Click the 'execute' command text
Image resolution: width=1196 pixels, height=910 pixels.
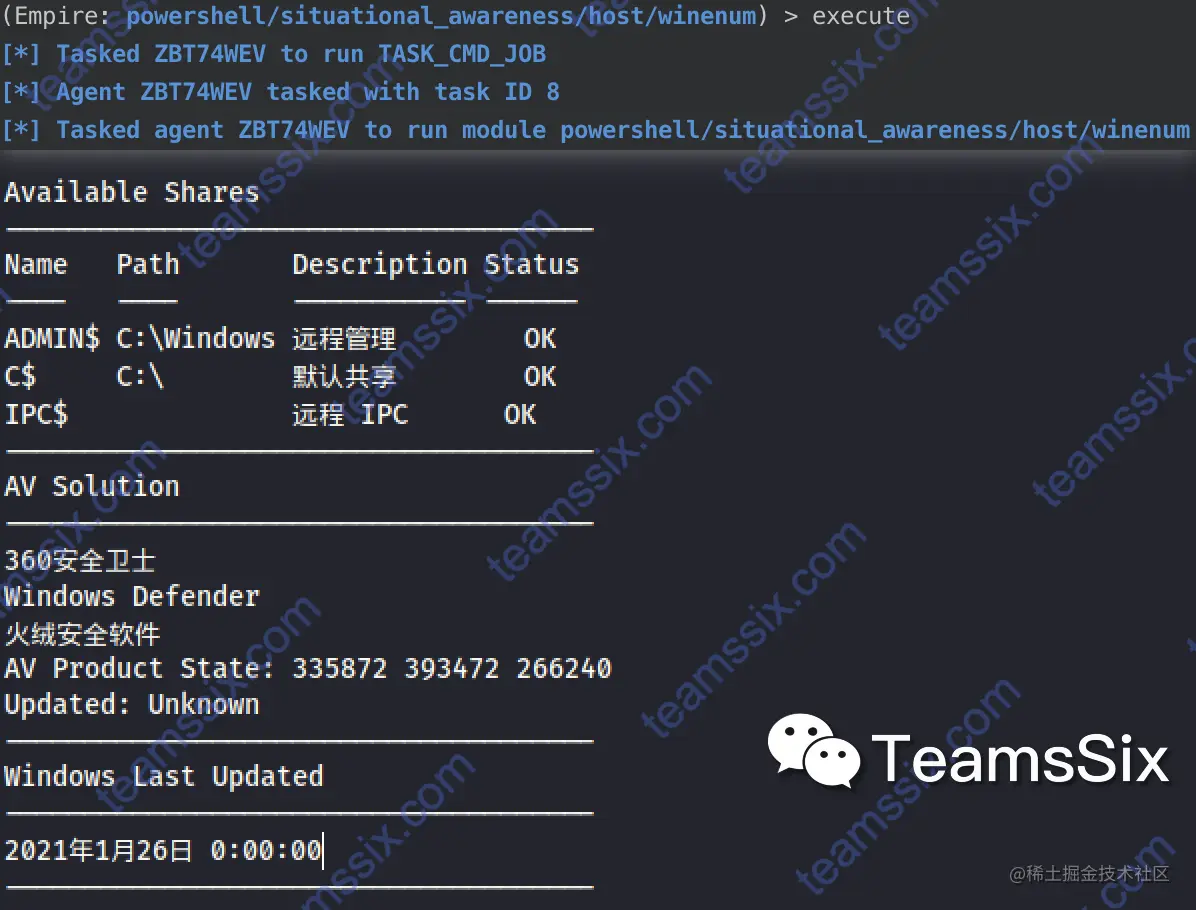click(861, 16)
